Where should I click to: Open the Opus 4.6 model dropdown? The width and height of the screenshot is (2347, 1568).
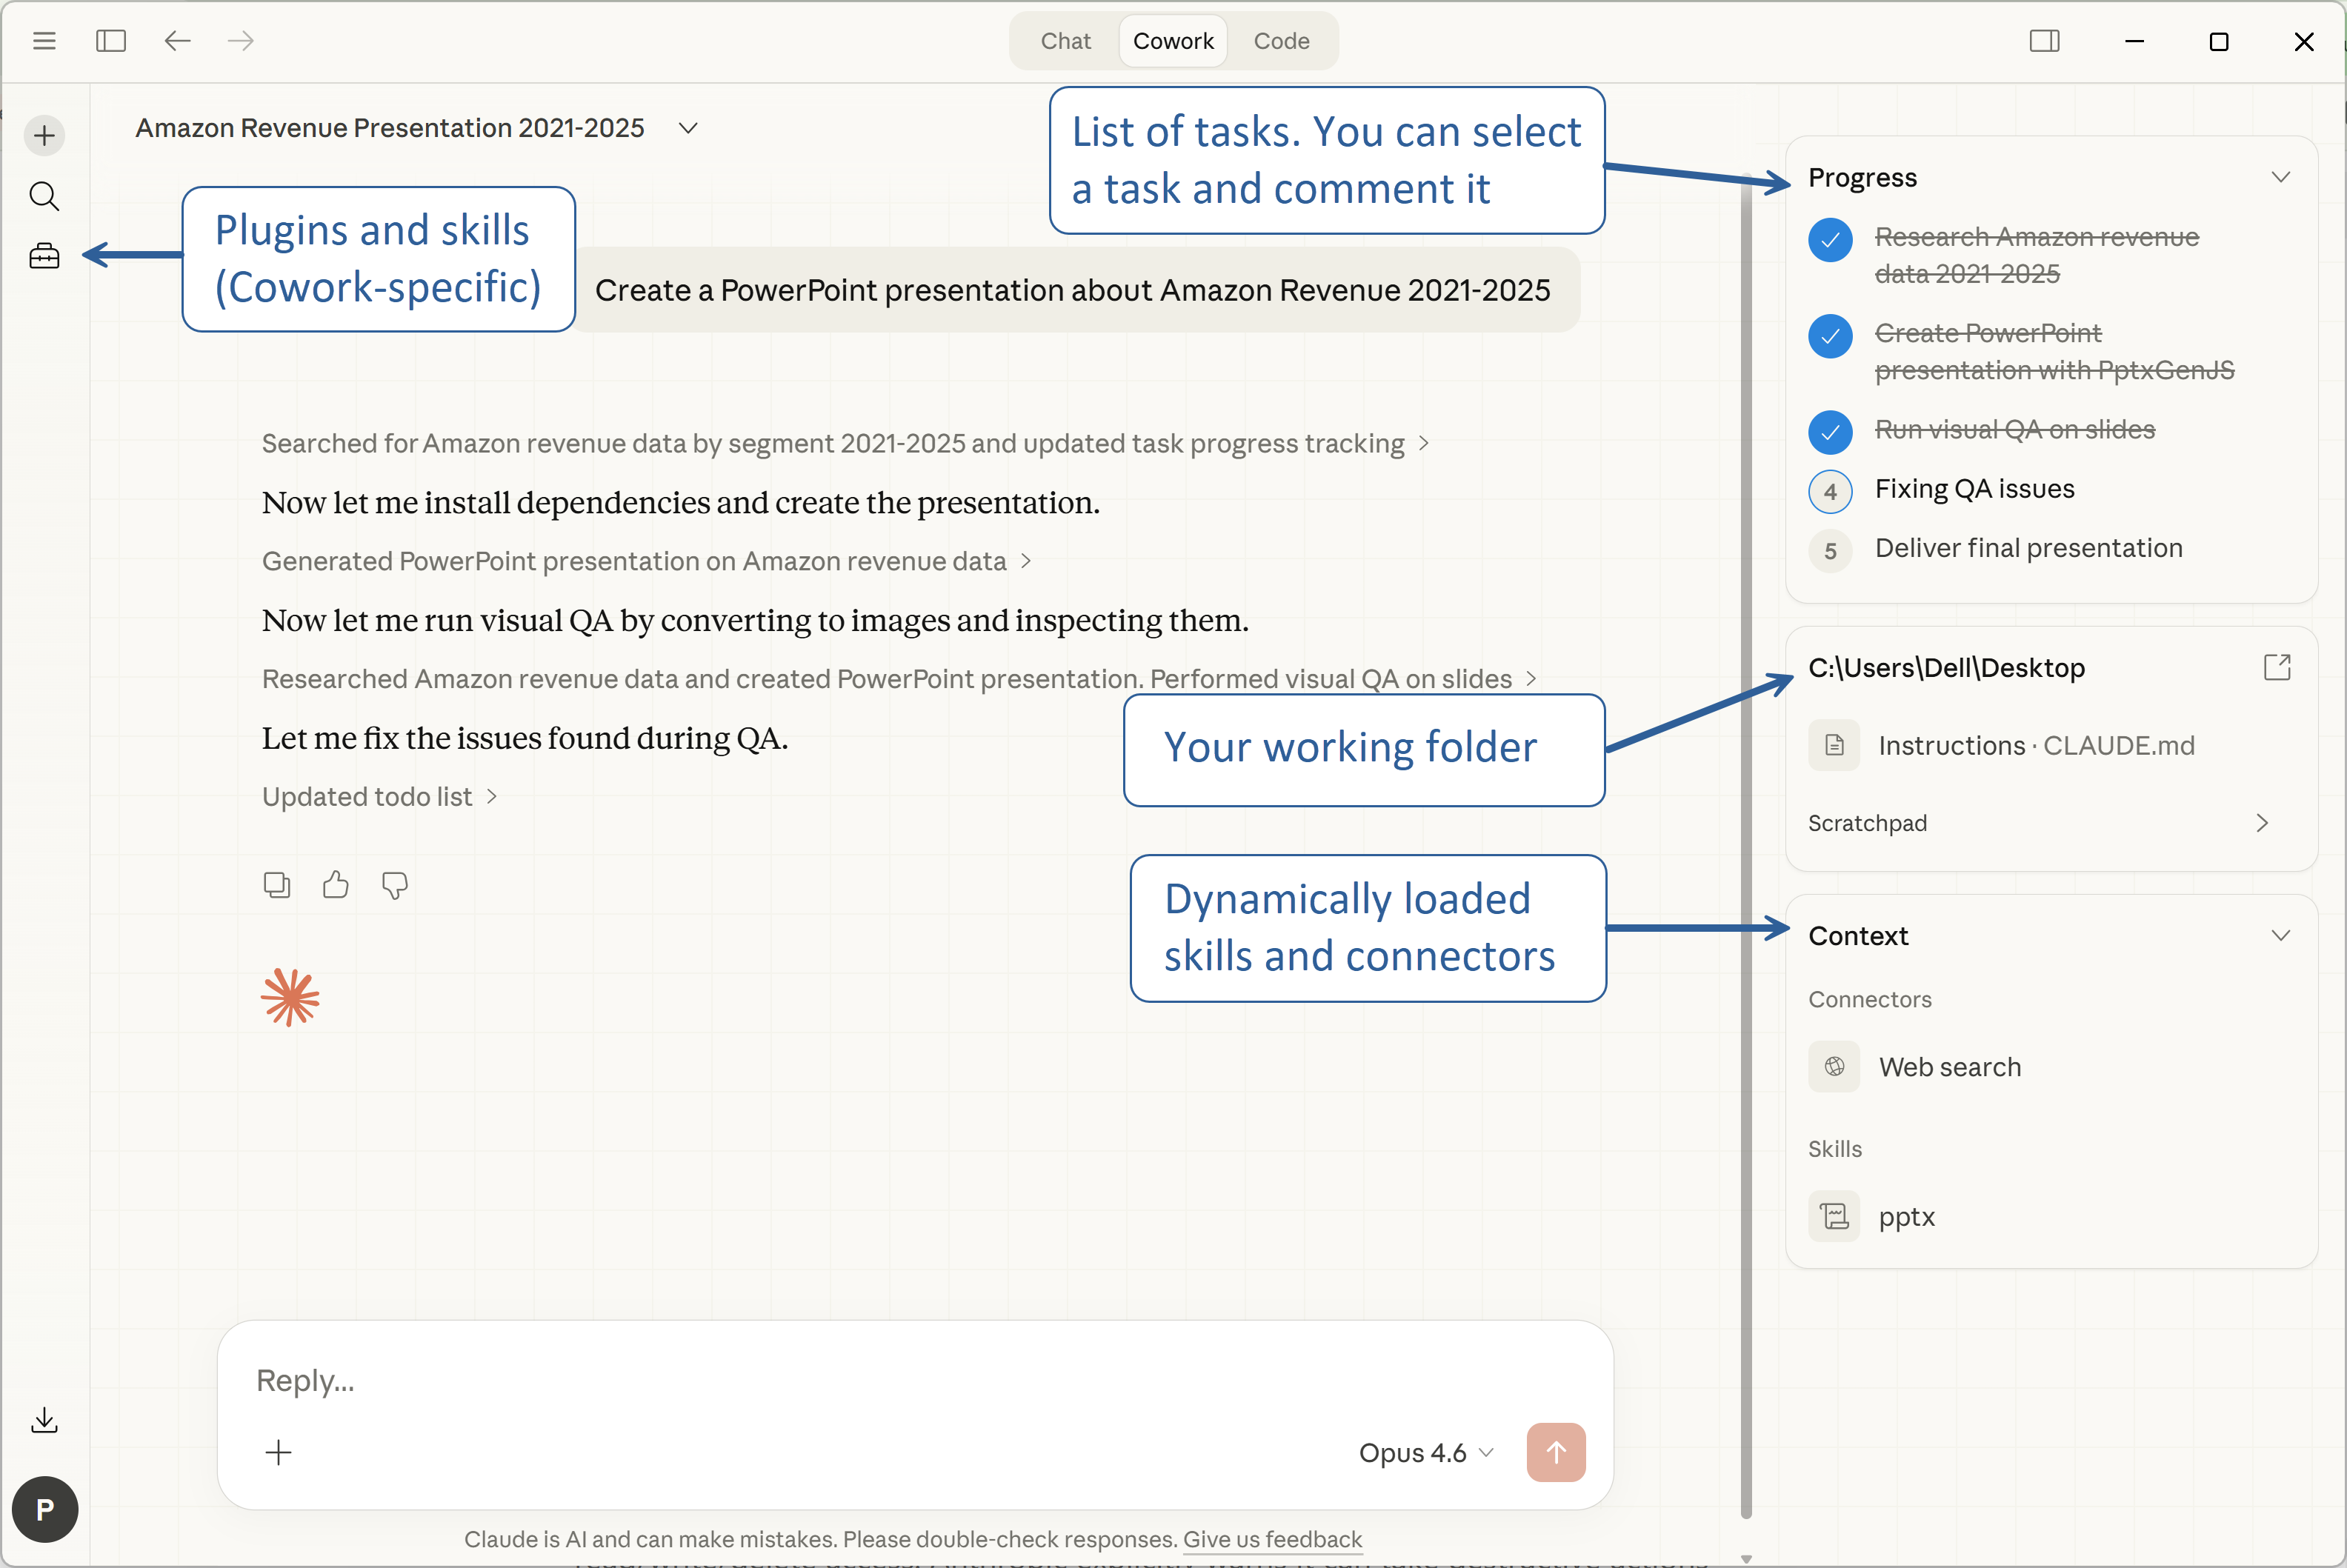(1426, 1452)
